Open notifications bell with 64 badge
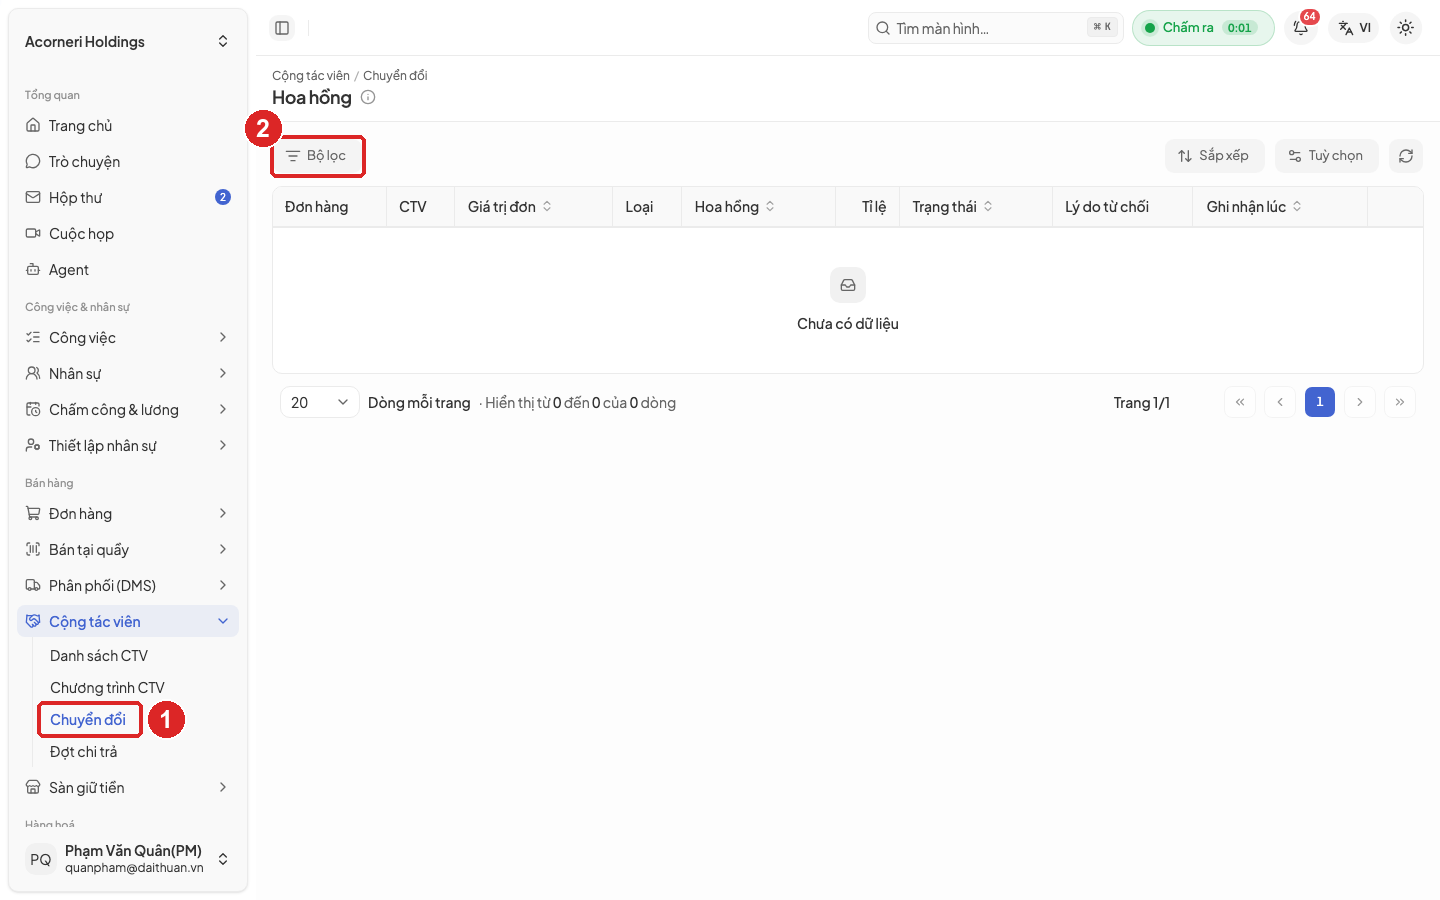Screen dimensions: 1440x900 point(1301,28)
